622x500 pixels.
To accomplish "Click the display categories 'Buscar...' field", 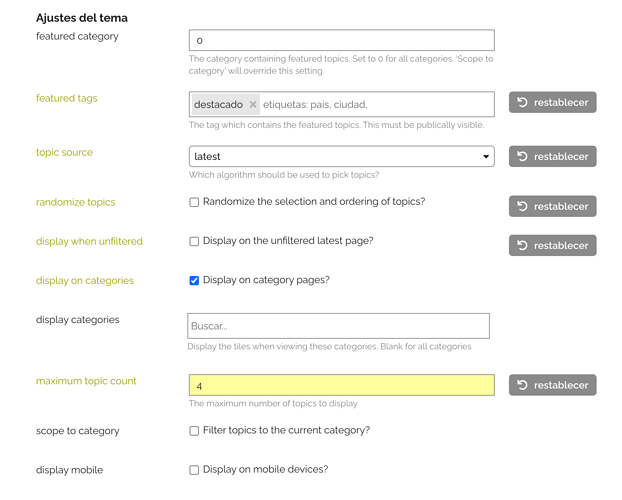I will coord(338,326).
